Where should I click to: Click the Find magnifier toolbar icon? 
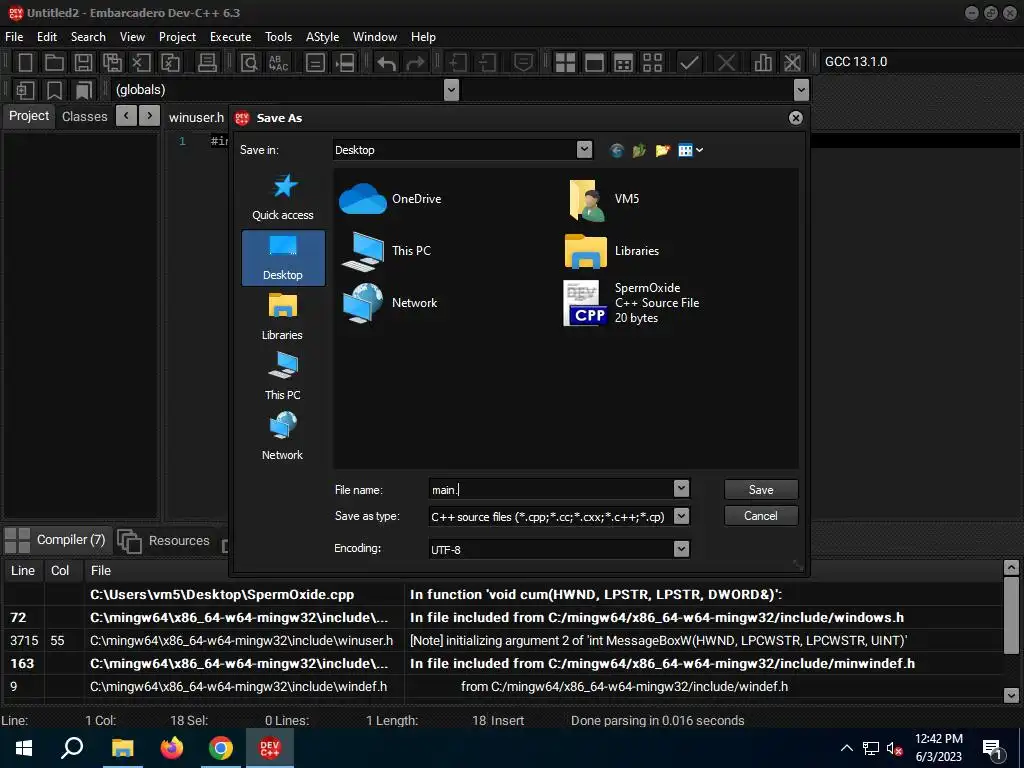coord(249,62)
